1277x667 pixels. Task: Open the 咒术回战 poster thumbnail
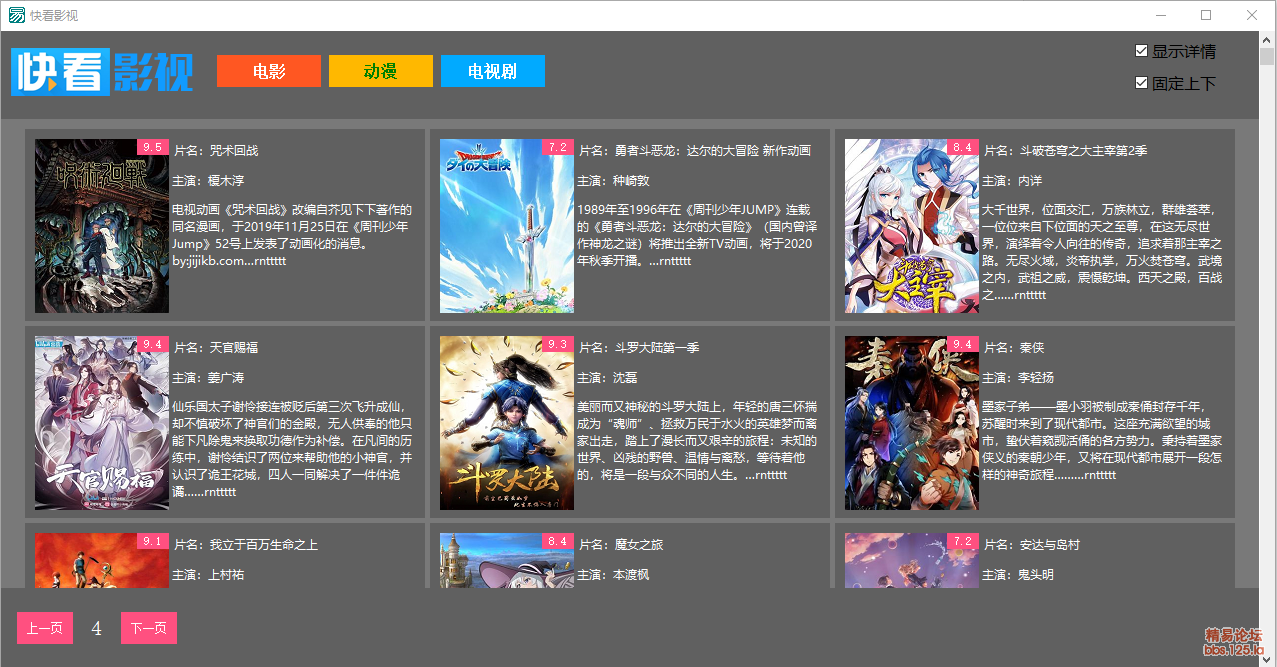(x=102, y=226)
